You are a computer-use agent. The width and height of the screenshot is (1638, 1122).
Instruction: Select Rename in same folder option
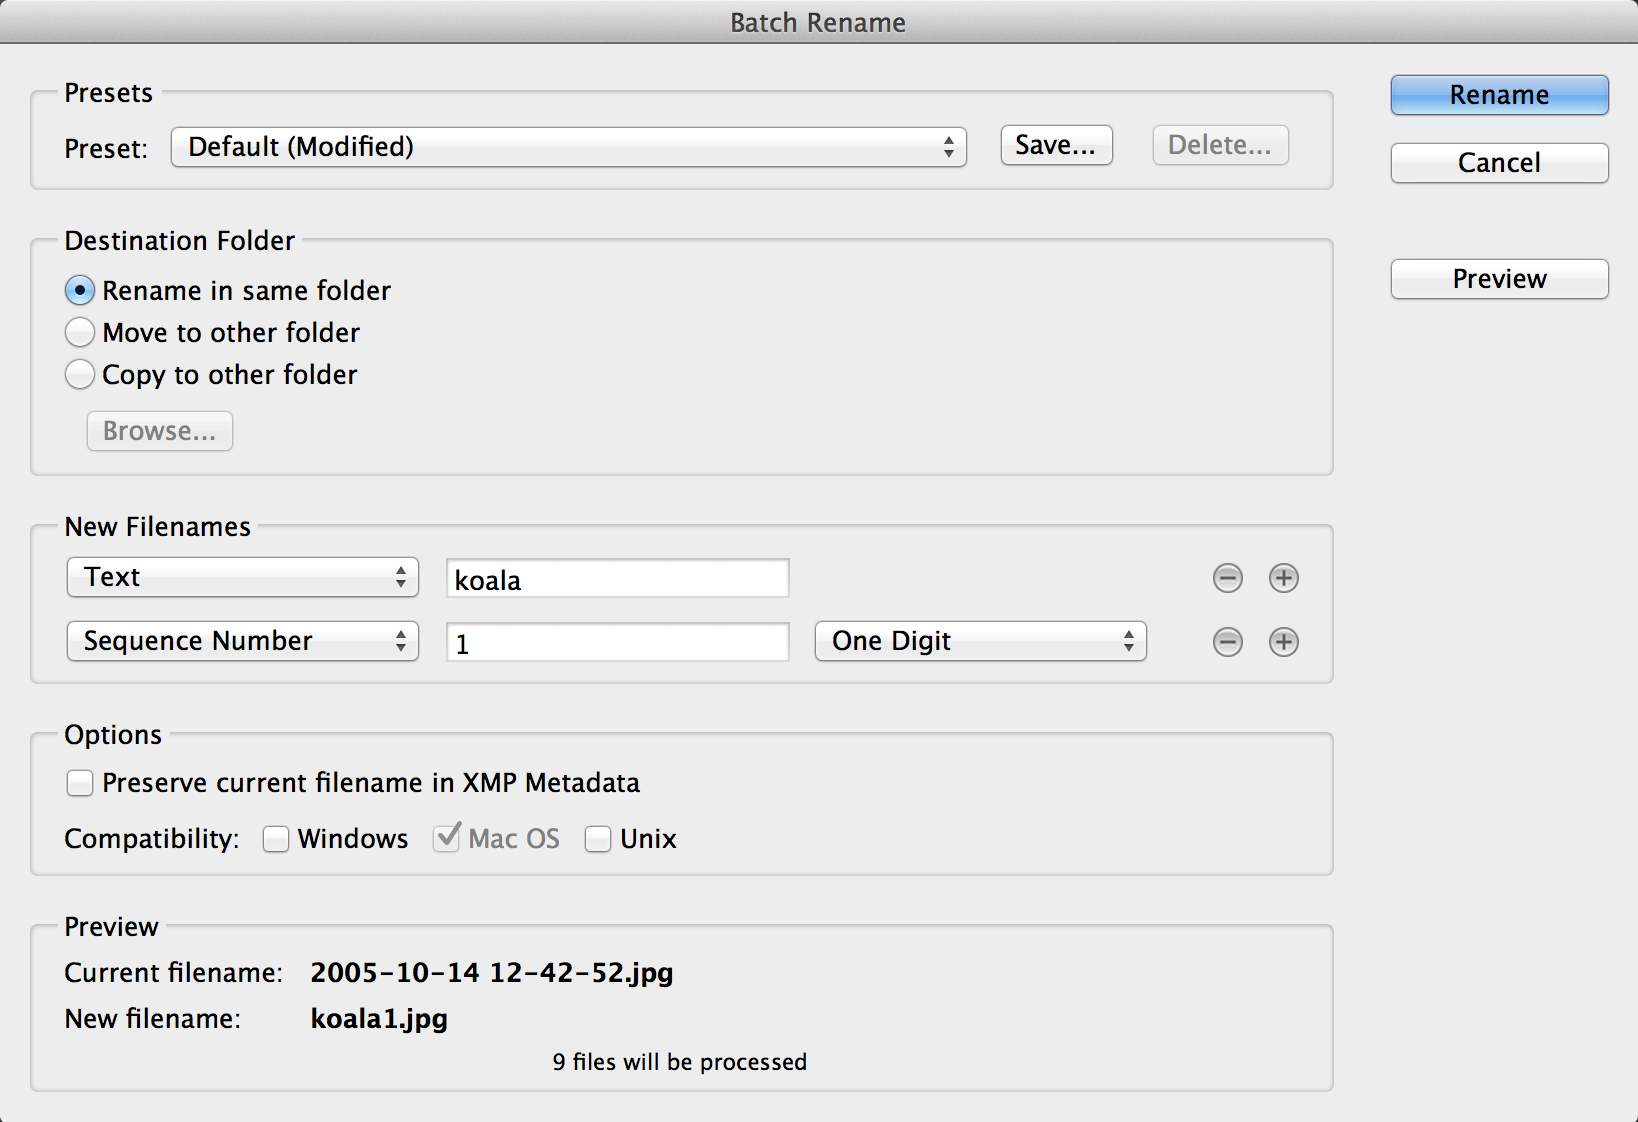pos(80,291)
